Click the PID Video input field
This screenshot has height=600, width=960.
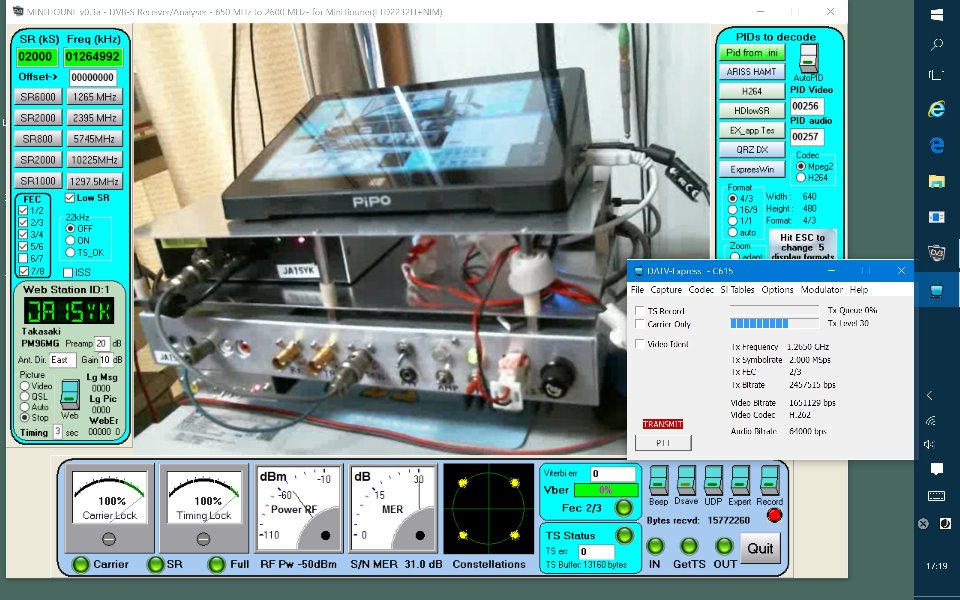(x=806, y=106)
